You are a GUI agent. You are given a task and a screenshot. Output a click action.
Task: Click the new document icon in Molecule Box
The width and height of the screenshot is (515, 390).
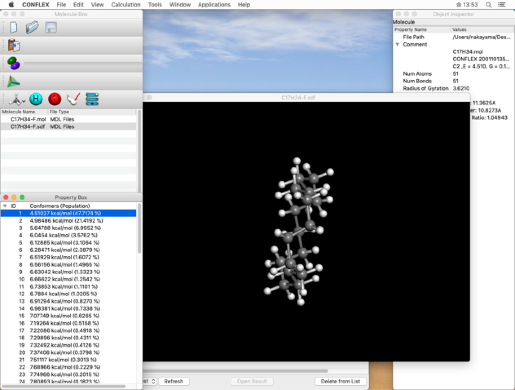pyautogui.click(x=13, y=27)
